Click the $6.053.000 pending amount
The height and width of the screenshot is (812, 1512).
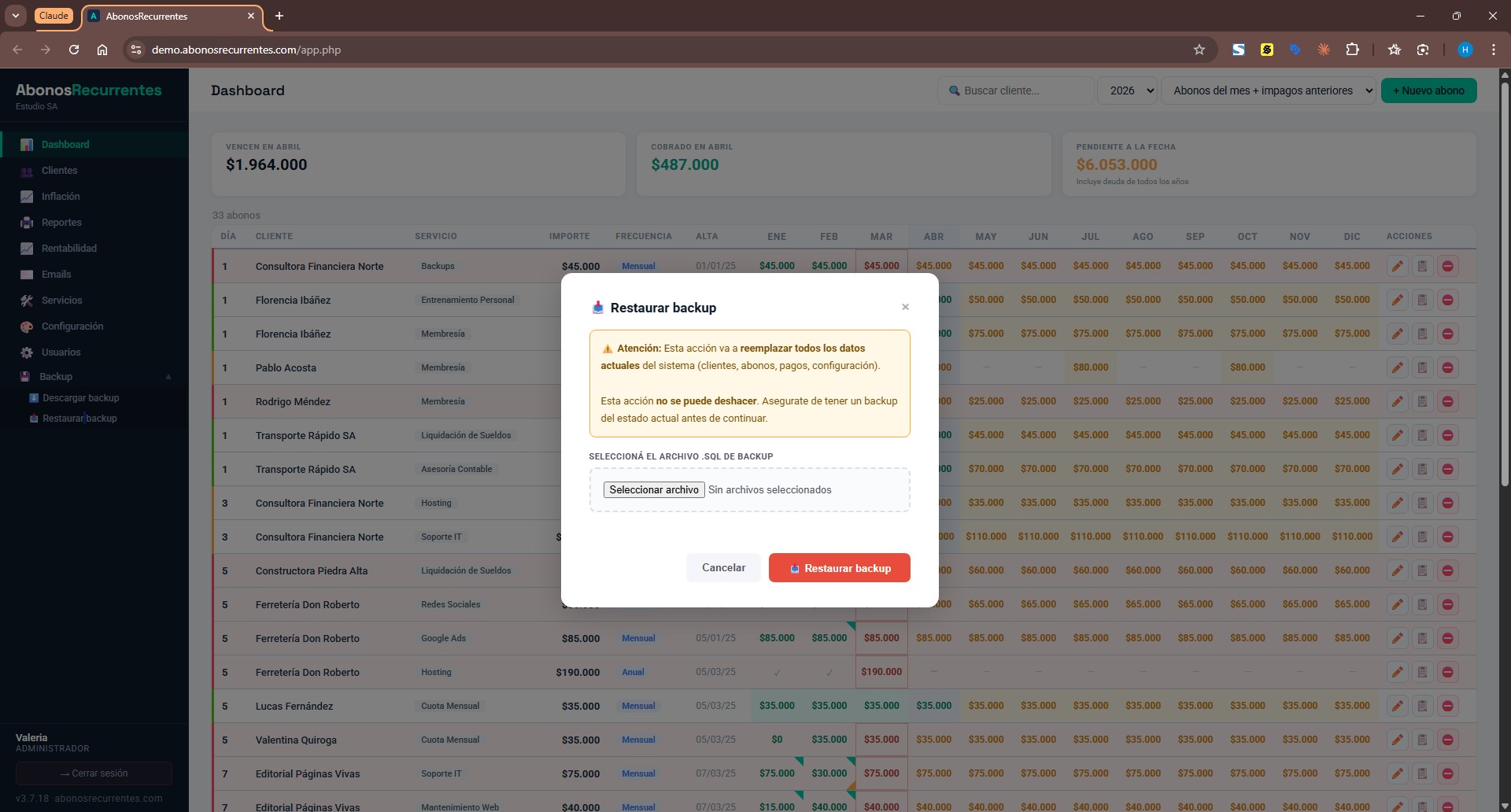[x=1117, y=165]
